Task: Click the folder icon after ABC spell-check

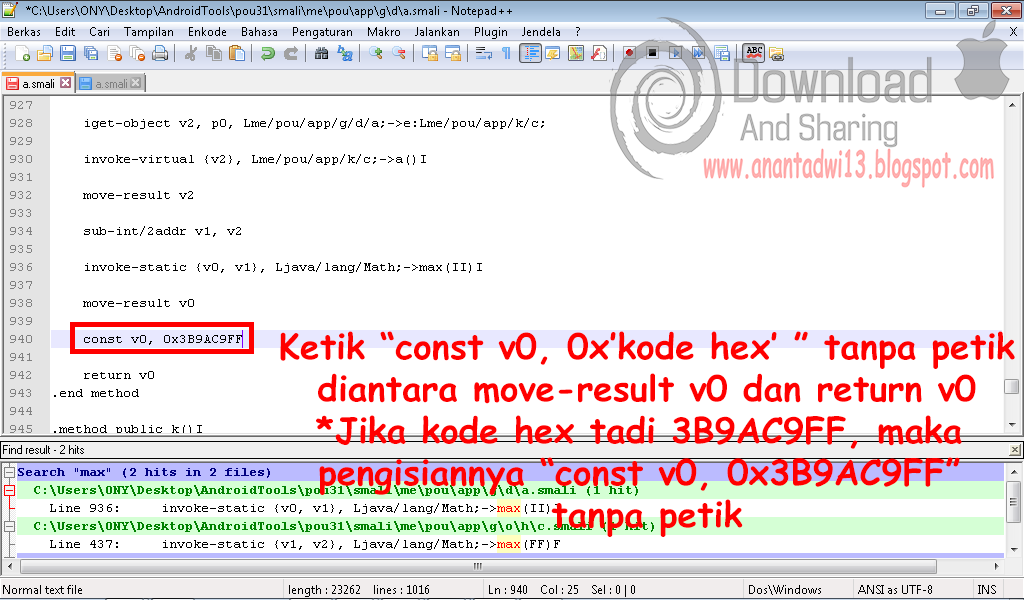Action: [776, 54]
